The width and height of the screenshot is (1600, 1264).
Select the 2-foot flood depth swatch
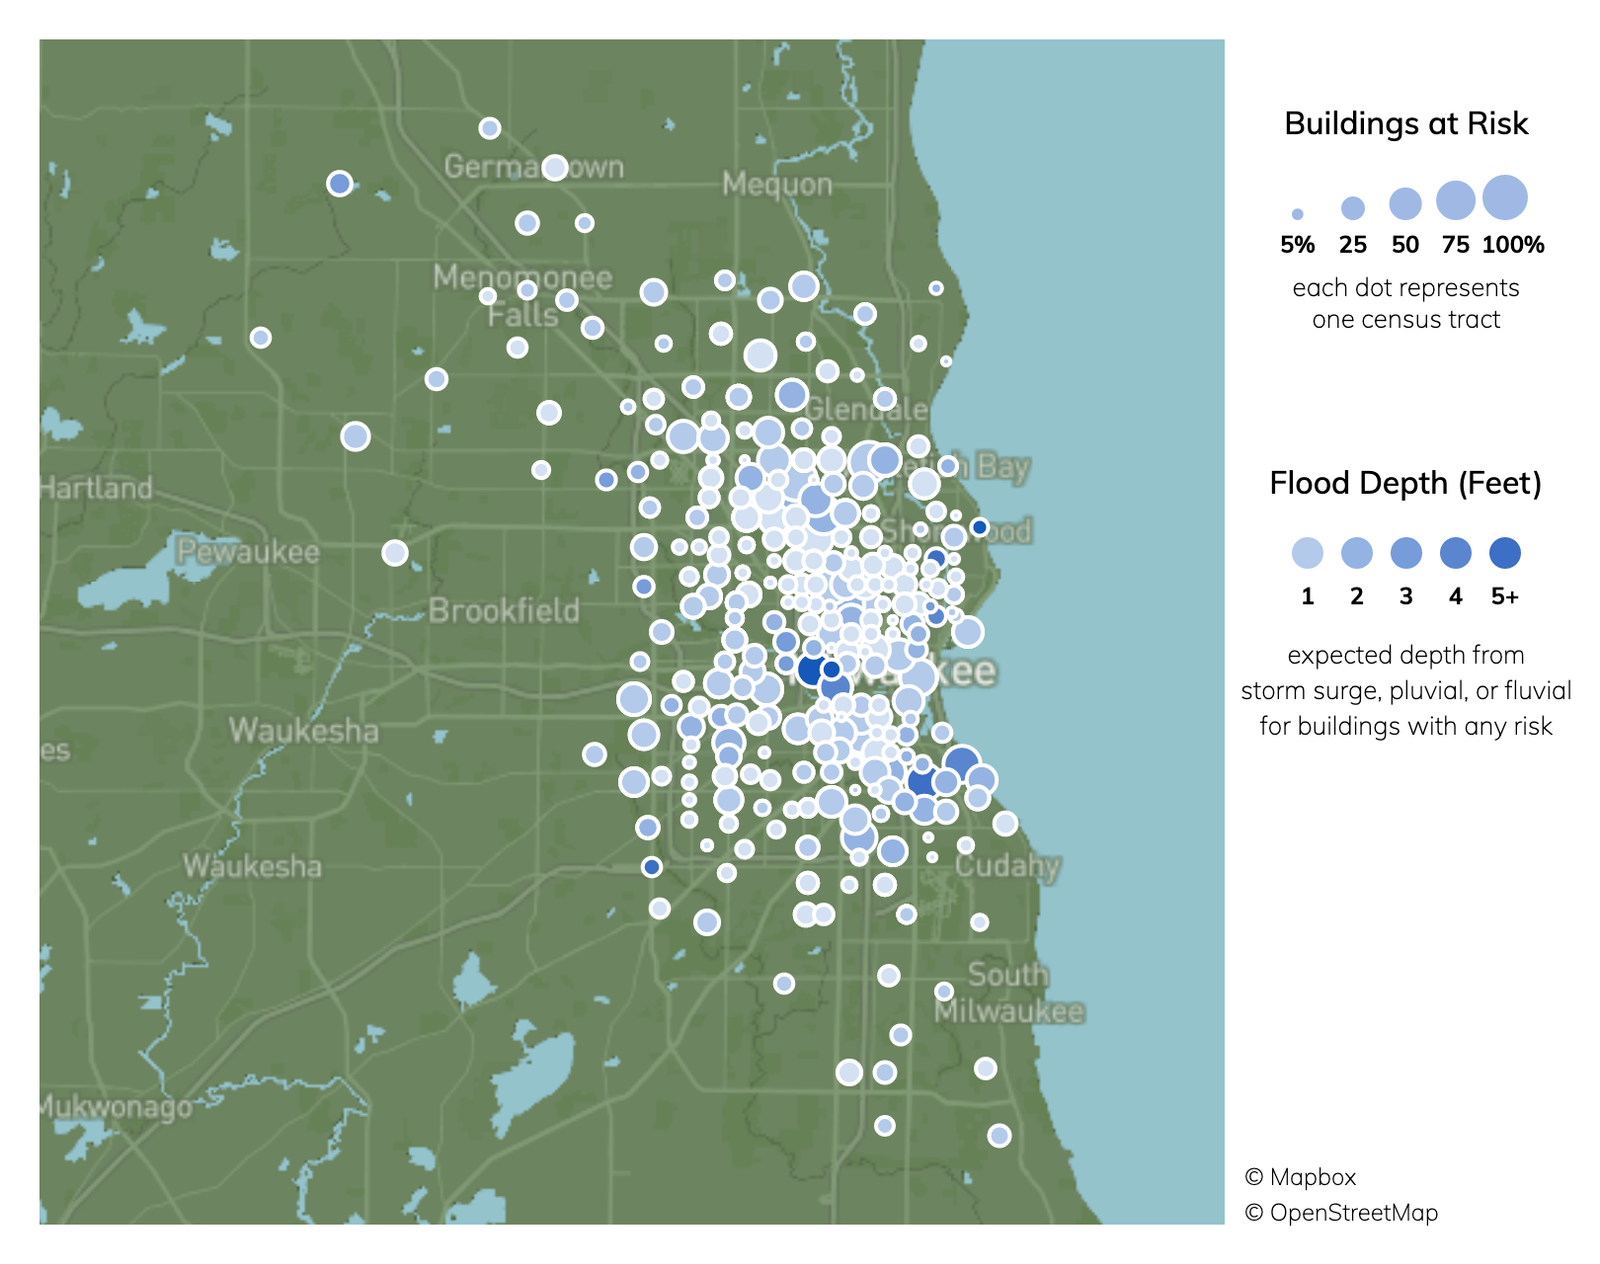tap(1356, 553)
